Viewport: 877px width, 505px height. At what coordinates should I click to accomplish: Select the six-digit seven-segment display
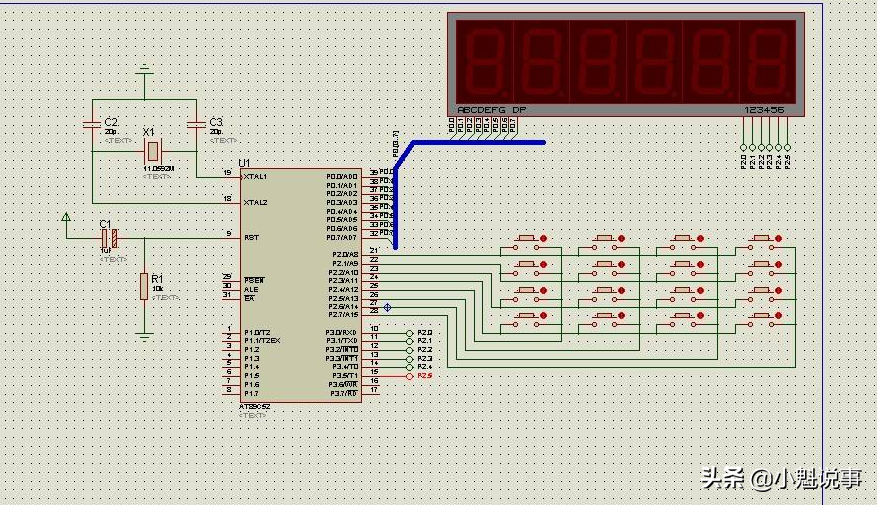626,64
